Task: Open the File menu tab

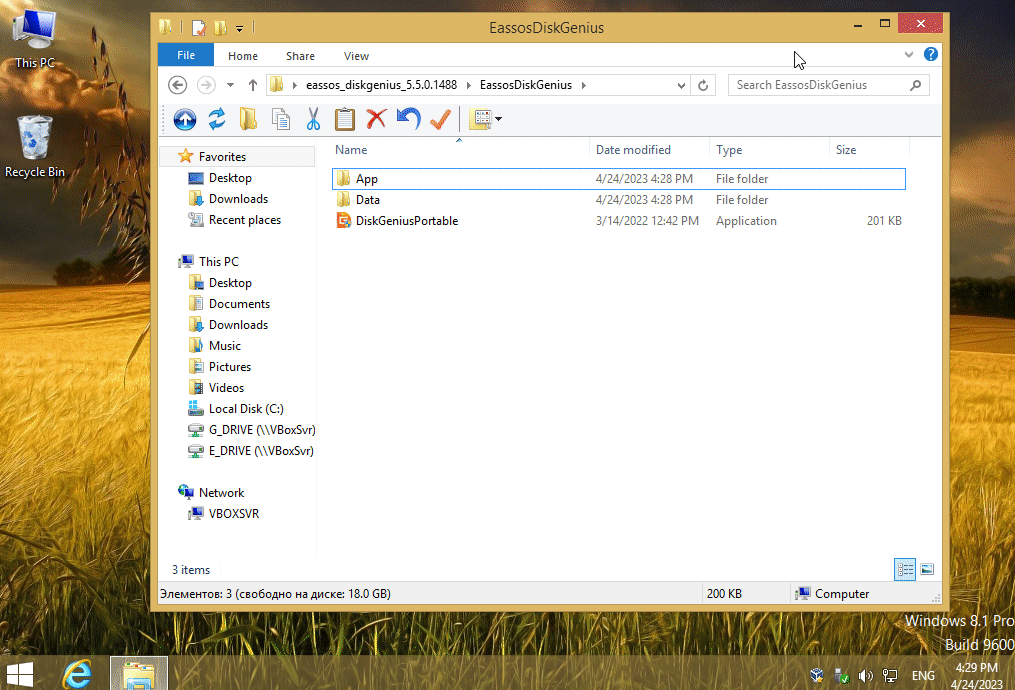Action: click(x=186, y=55)
